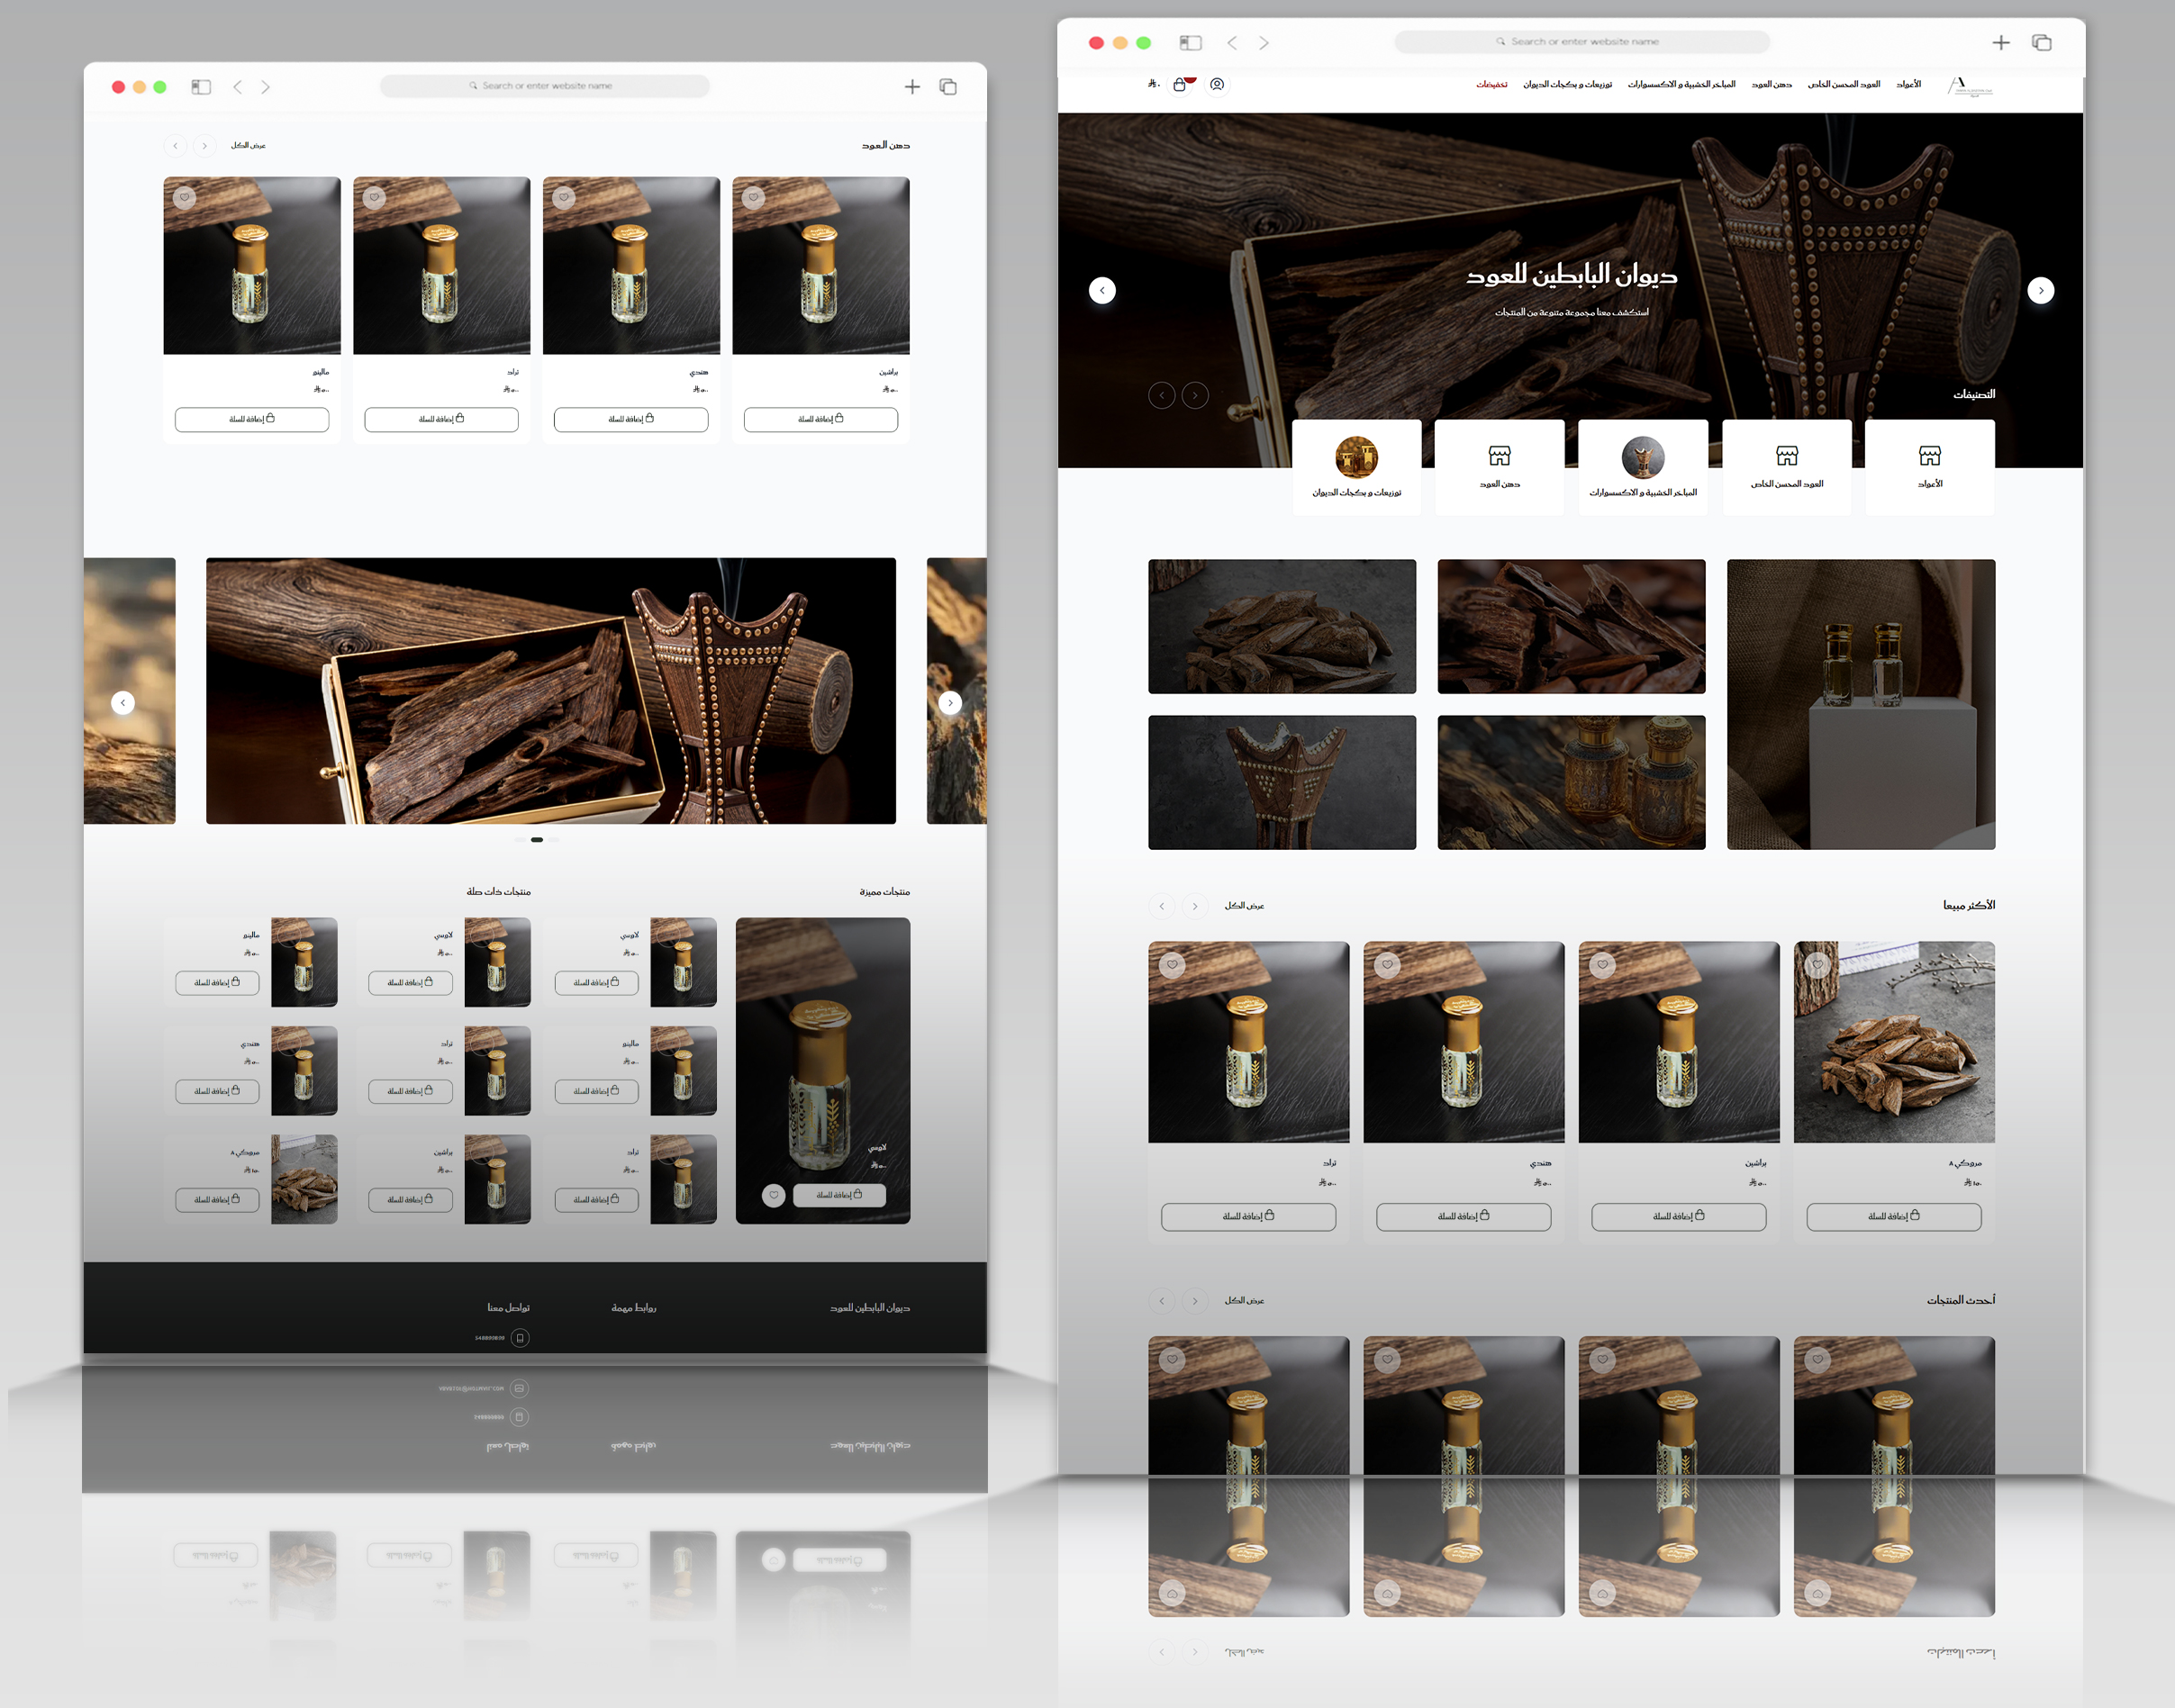
Task: Open the shopping cart icon in site header
Action: coord(1180,85)
